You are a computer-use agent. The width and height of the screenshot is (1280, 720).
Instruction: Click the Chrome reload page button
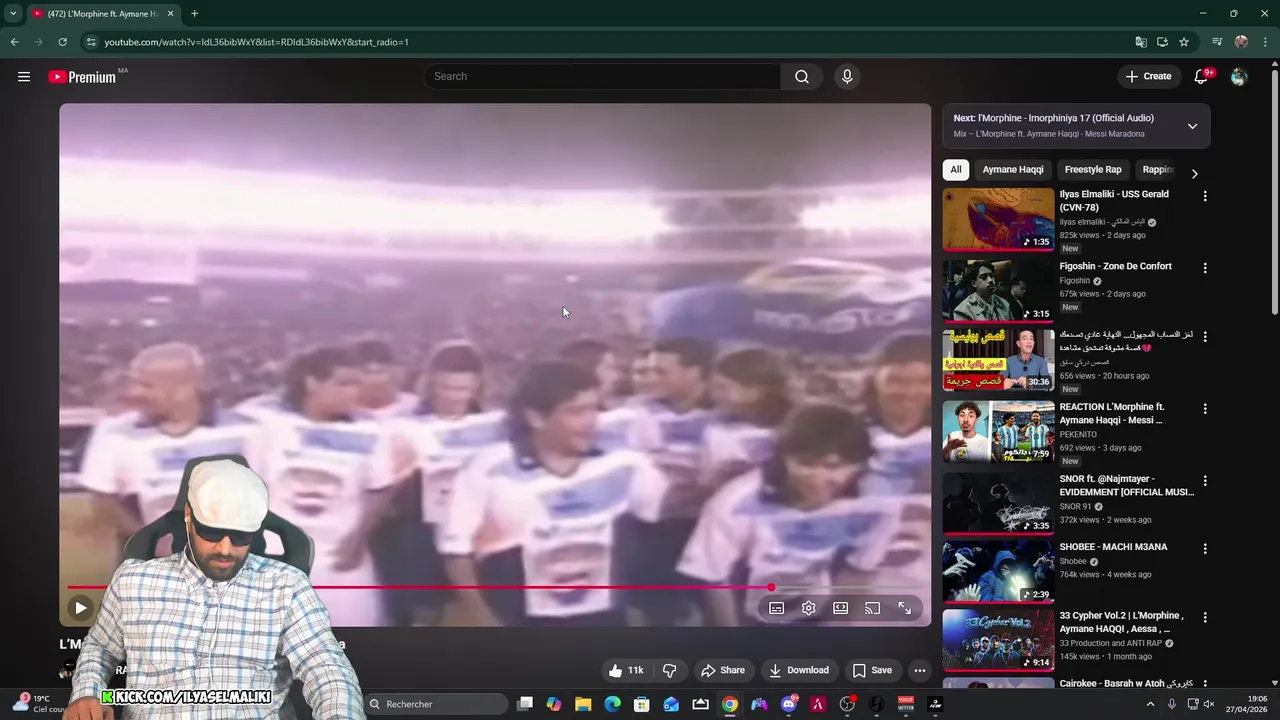click(62, 42)
